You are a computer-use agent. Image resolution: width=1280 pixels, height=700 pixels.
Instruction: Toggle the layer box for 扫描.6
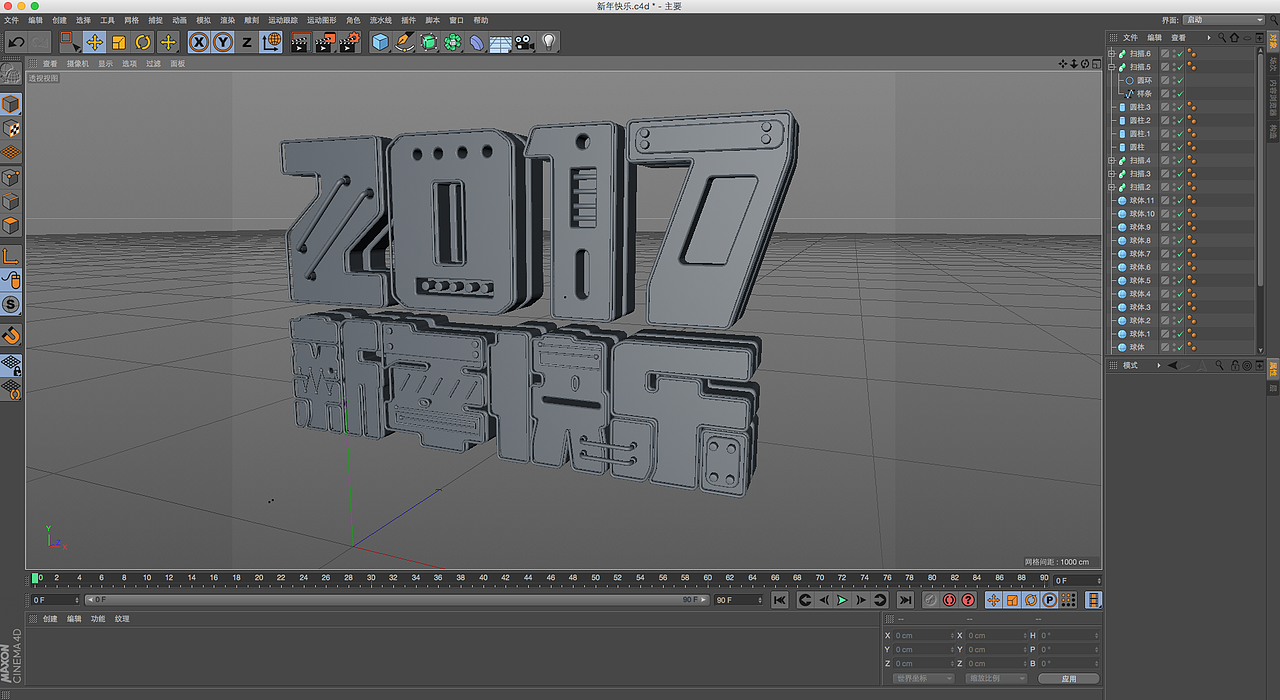(x=1165, y=53)
